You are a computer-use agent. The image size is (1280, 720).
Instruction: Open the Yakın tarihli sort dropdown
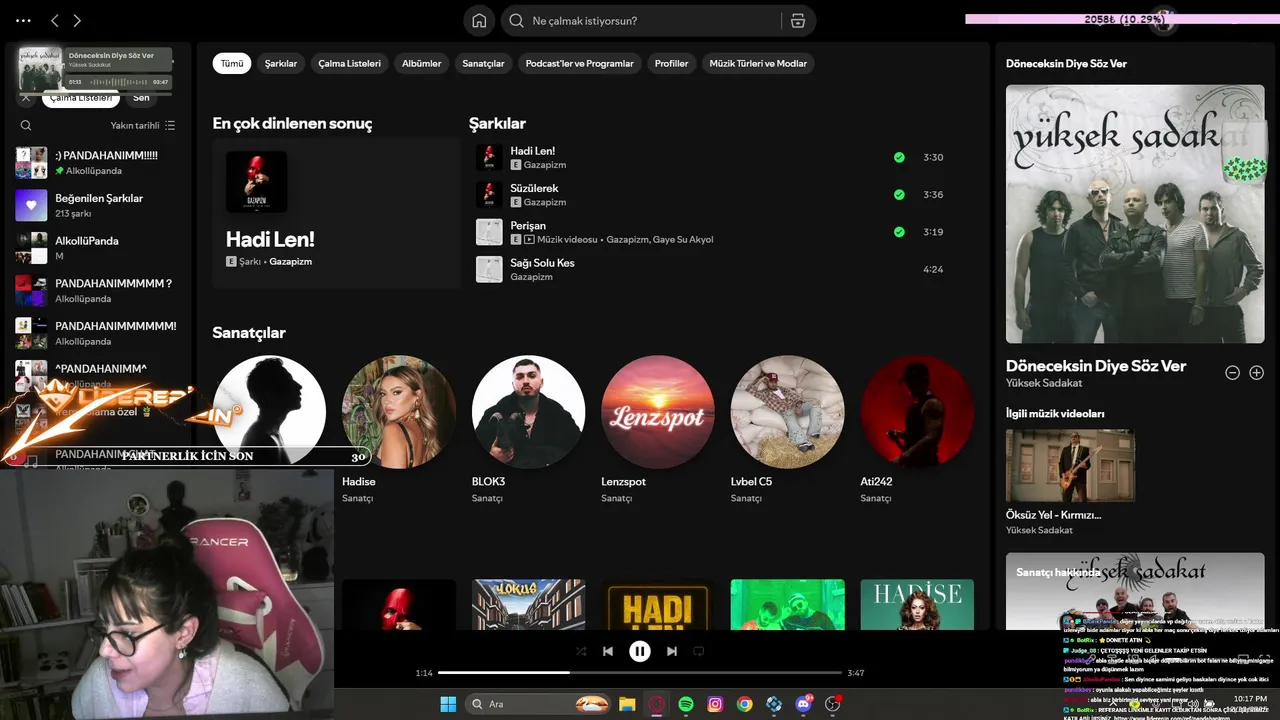143,126
